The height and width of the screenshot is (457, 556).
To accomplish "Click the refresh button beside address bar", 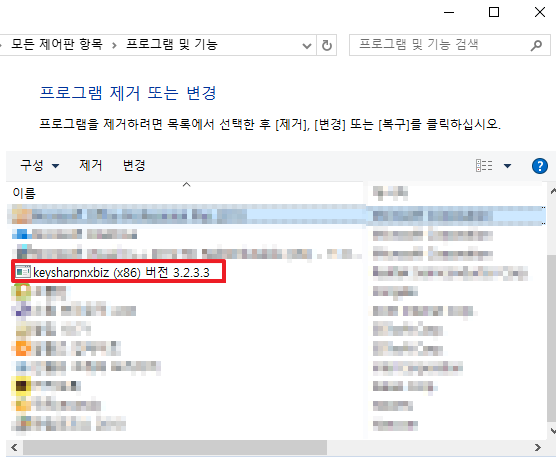I will coord(327,45).
